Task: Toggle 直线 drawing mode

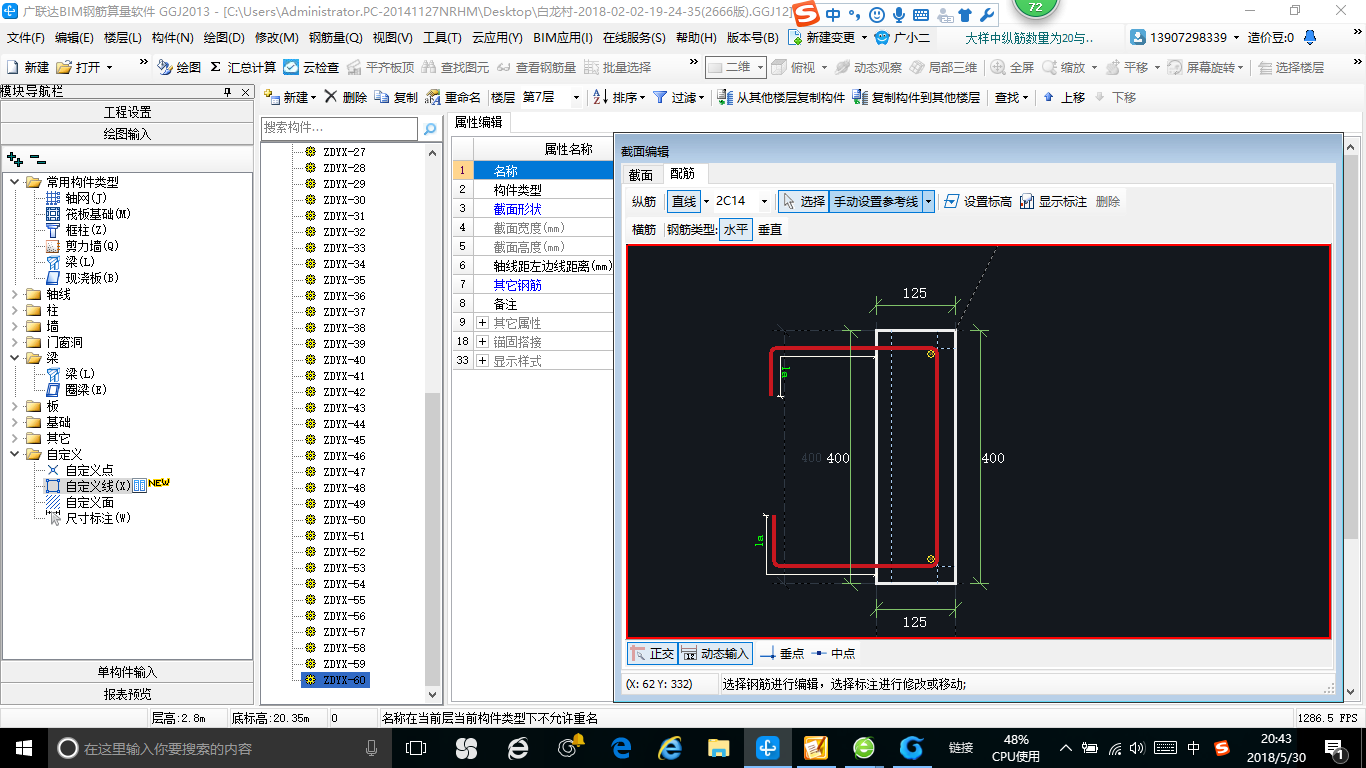Action: click(x=684, y=201)
